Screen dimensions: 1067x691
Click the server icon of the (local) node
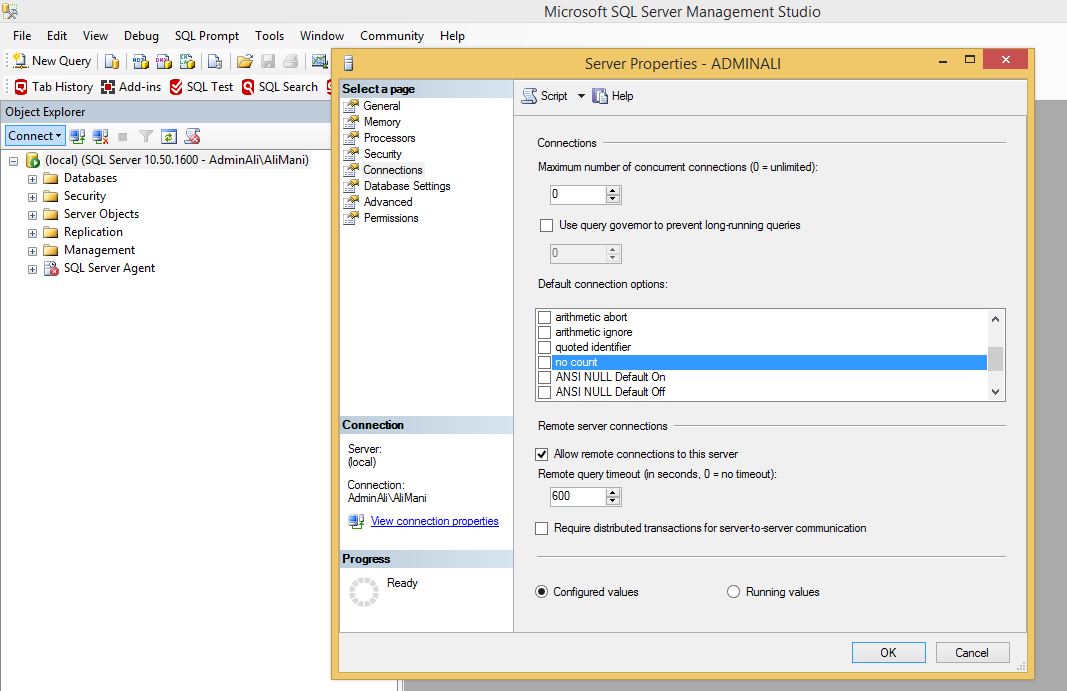click(33, 160)
